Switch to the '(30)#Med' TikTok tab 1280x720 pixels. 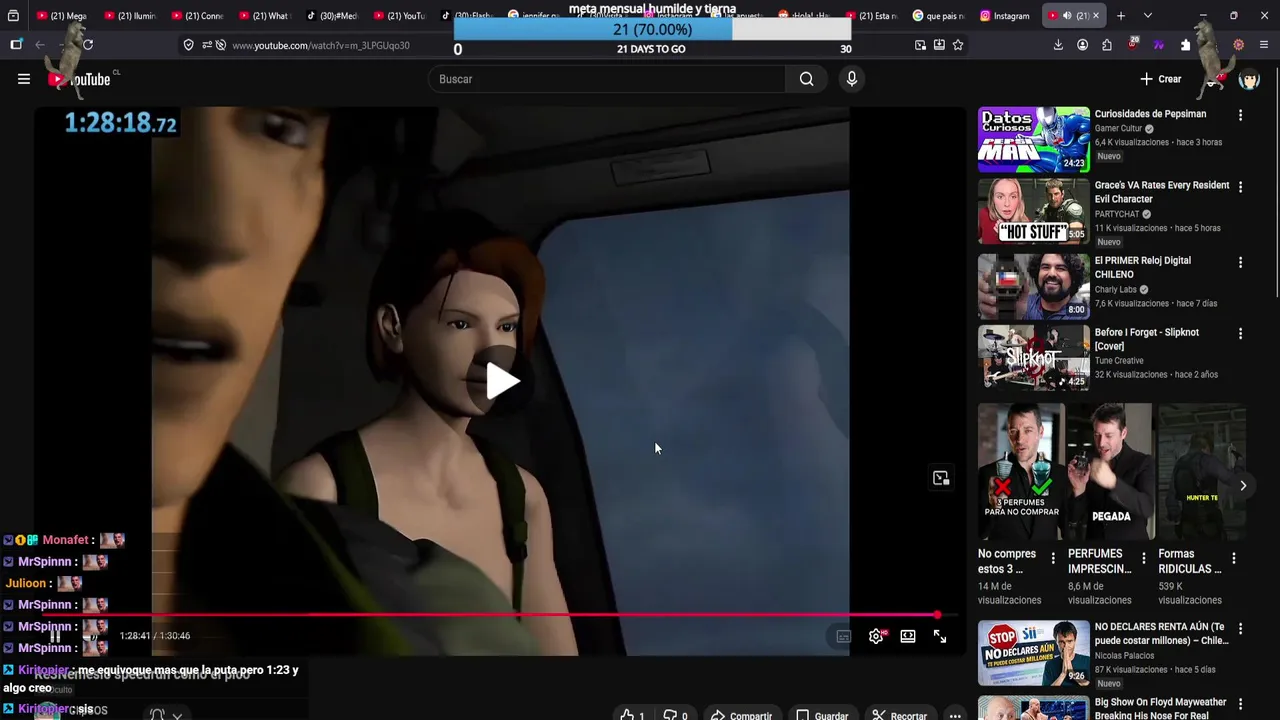point(331,16)
